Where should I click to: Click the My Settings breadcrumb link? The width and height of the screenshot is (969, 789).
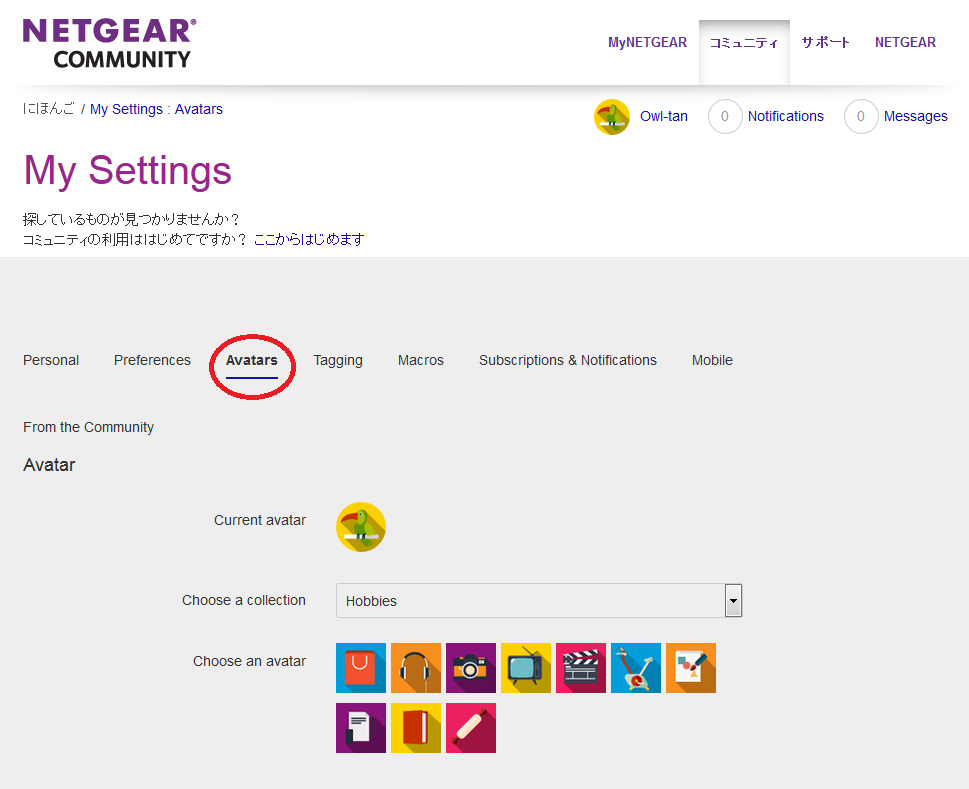click(x=126, y=109)
